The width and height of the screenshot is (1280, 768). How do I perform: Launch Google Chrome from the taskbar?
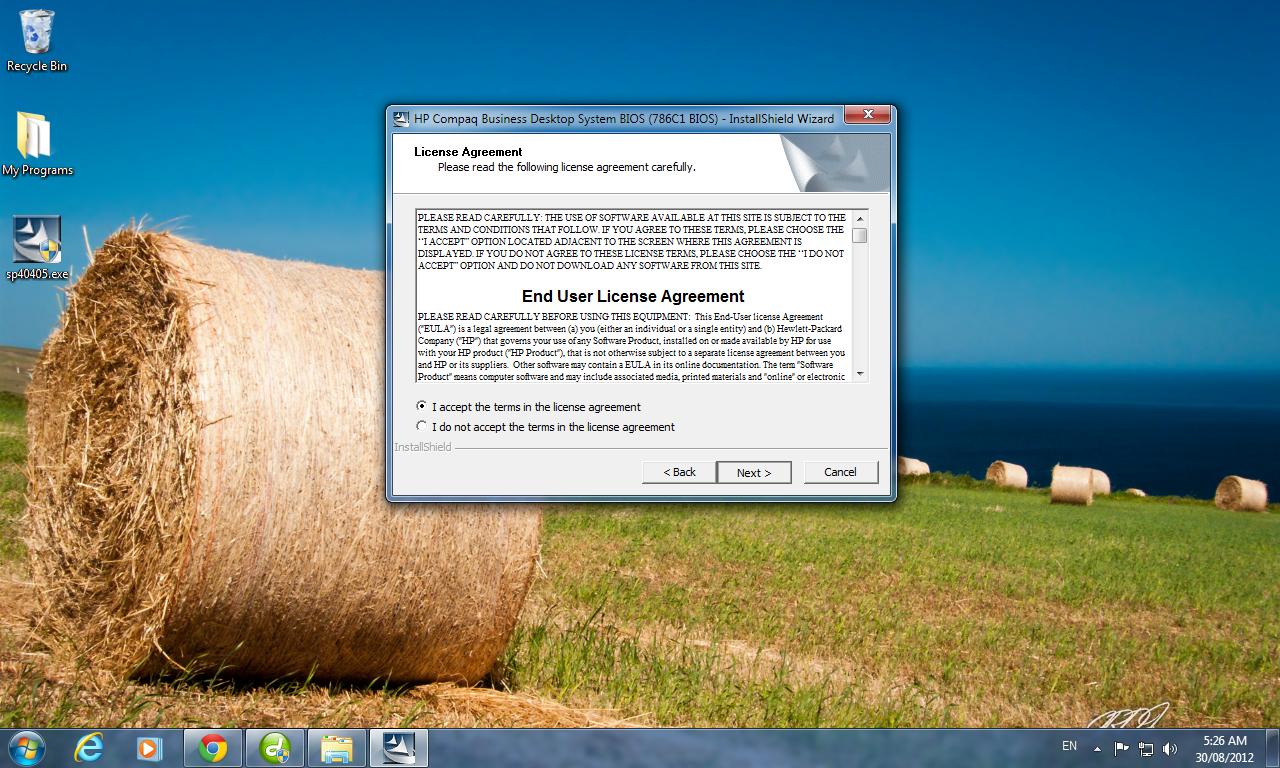[x=212, y=748]
